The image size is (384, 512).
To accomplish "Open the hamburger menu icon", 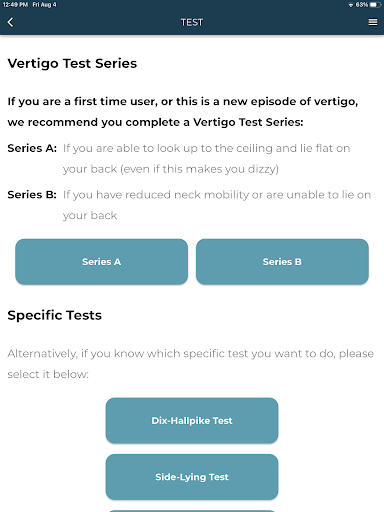I will pos(373,22).
